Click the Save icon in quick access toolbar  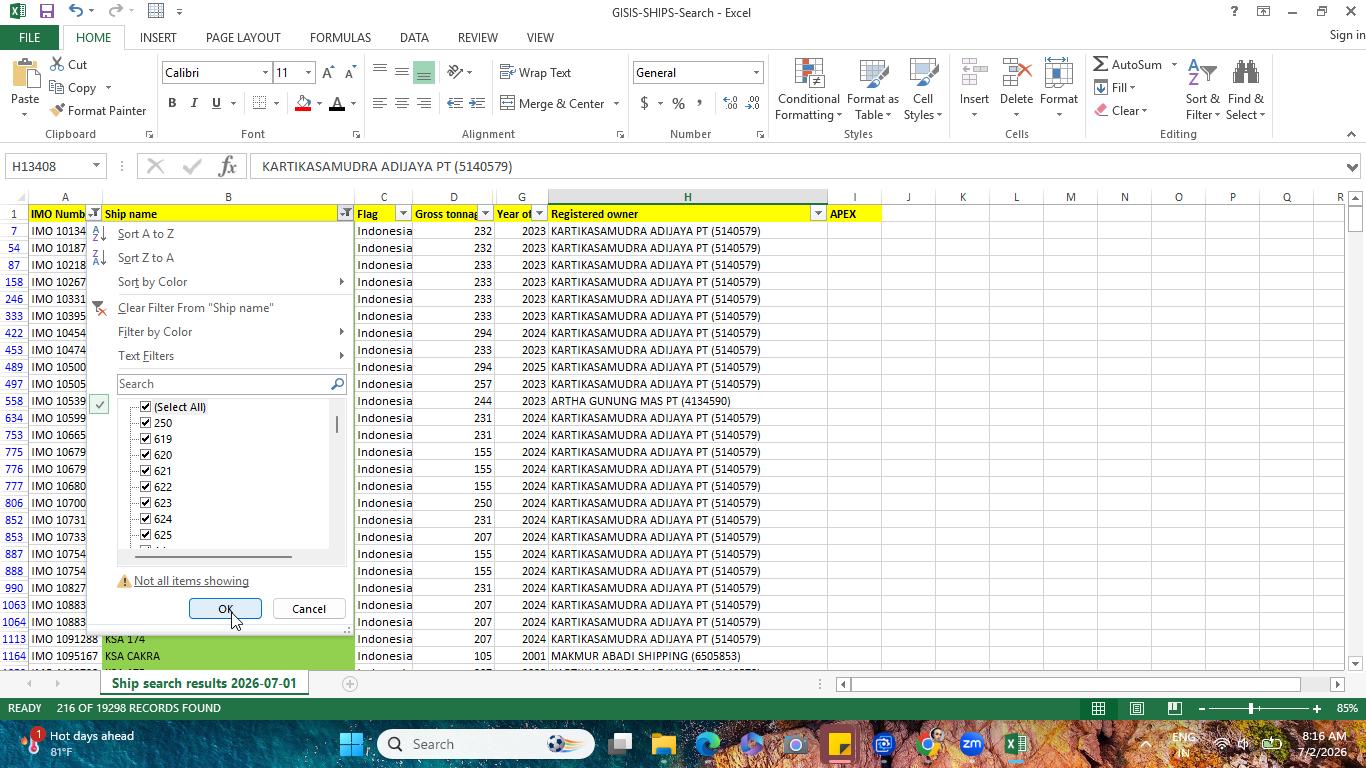(46, 12)
